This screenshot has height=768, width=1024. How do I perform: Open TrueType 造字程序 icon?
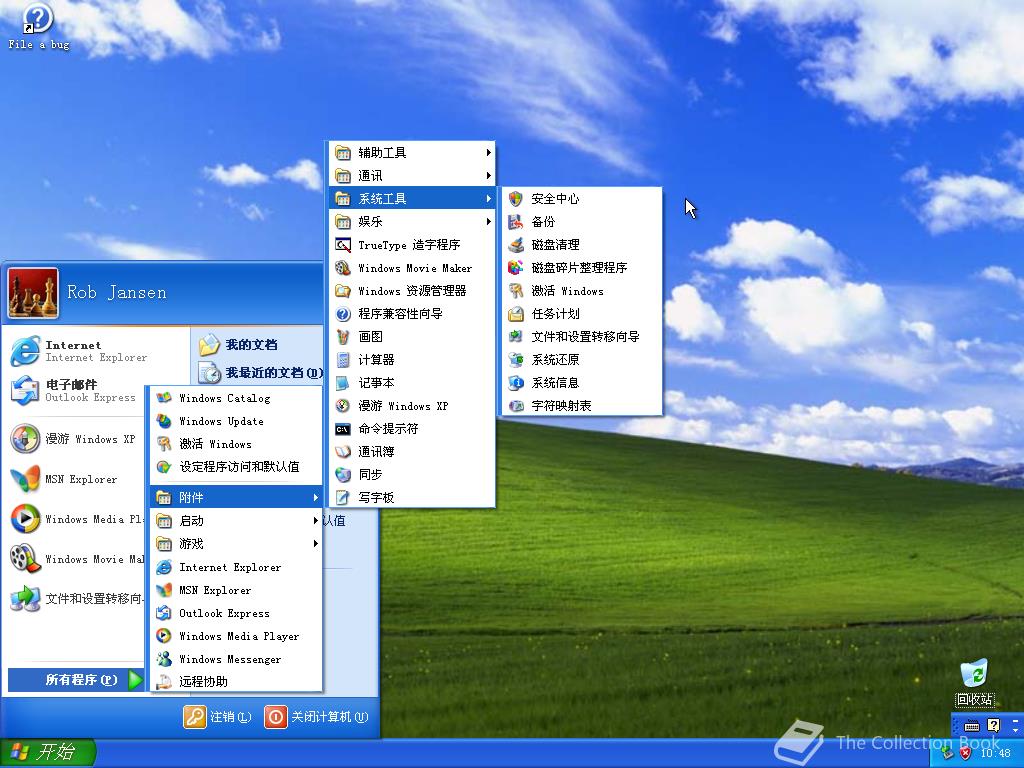pos(343,245)
